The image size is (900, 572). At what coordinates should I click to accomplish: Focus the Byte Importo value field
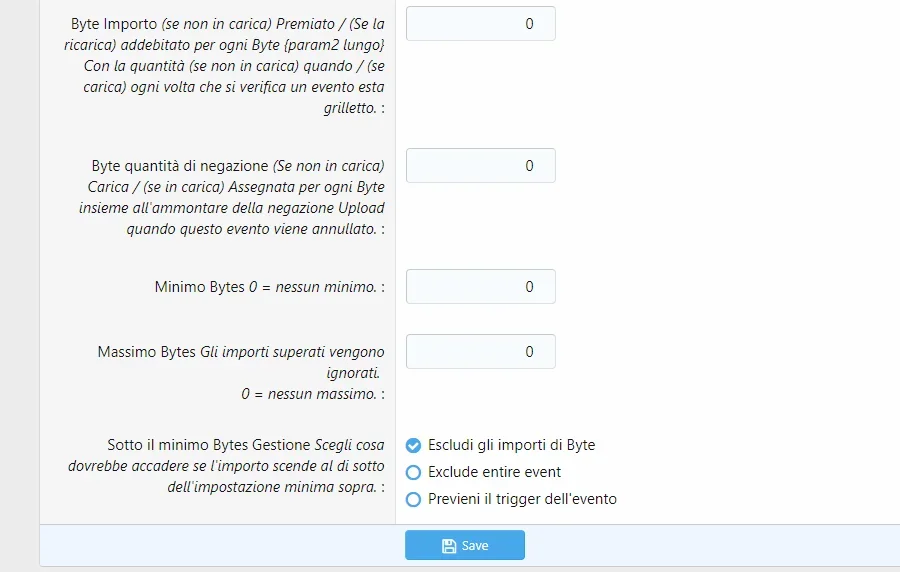point(480,24)
